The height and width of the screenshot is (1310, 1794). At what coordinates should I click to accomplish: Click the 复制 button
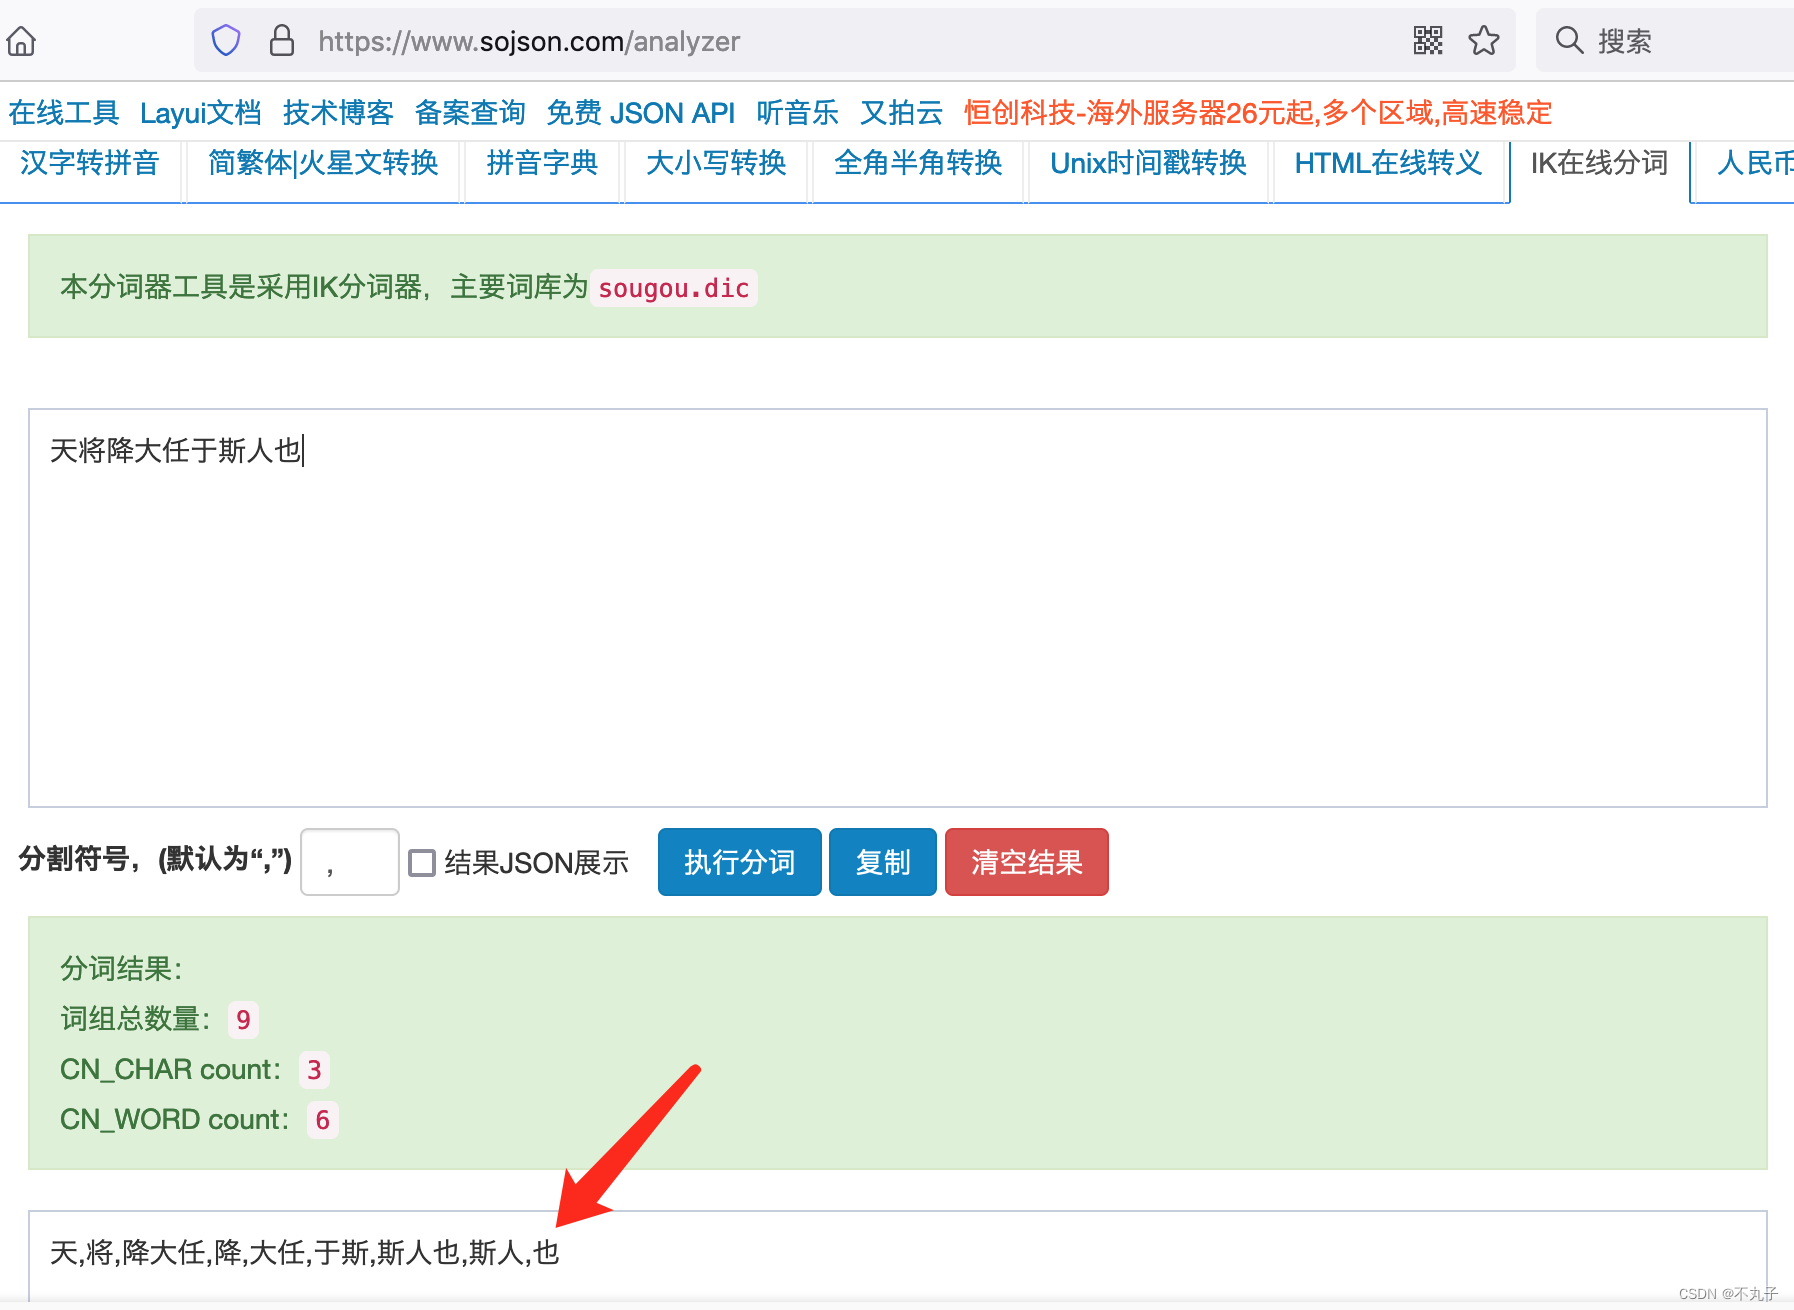click(883, 862)
